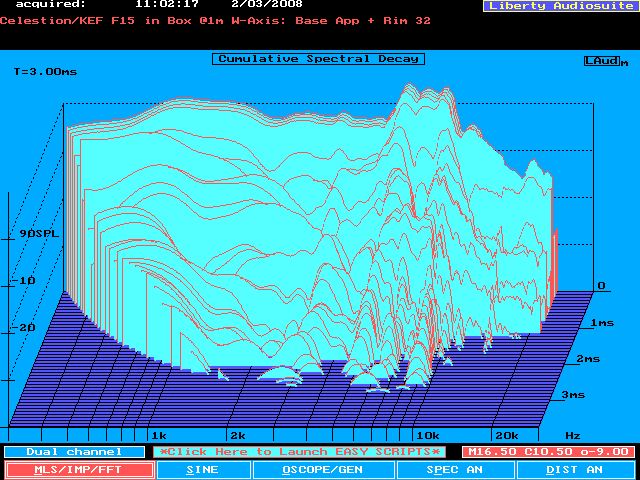Image resolution: width=640 pixels, height=480 pixels.
Task: Click the 2k frequency axis label
Action: [237, 436]
